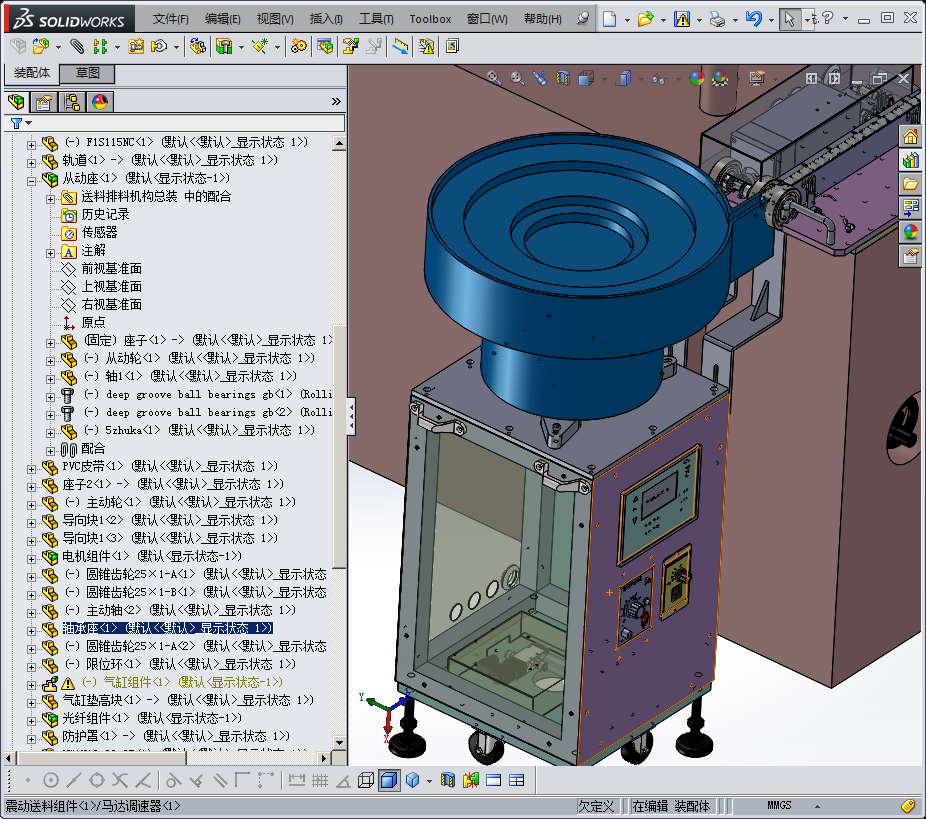Click the Exploded View icon

click(351, 46)
